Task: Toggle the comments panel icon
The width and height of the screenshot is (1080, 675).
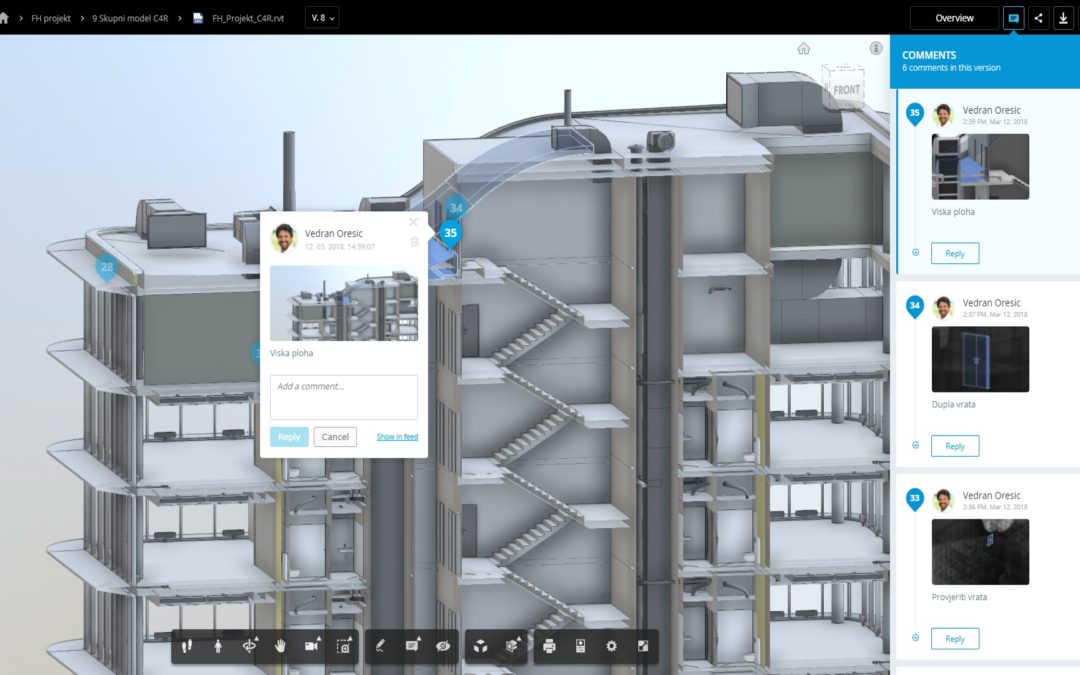Action: [x=1014, y=18]
